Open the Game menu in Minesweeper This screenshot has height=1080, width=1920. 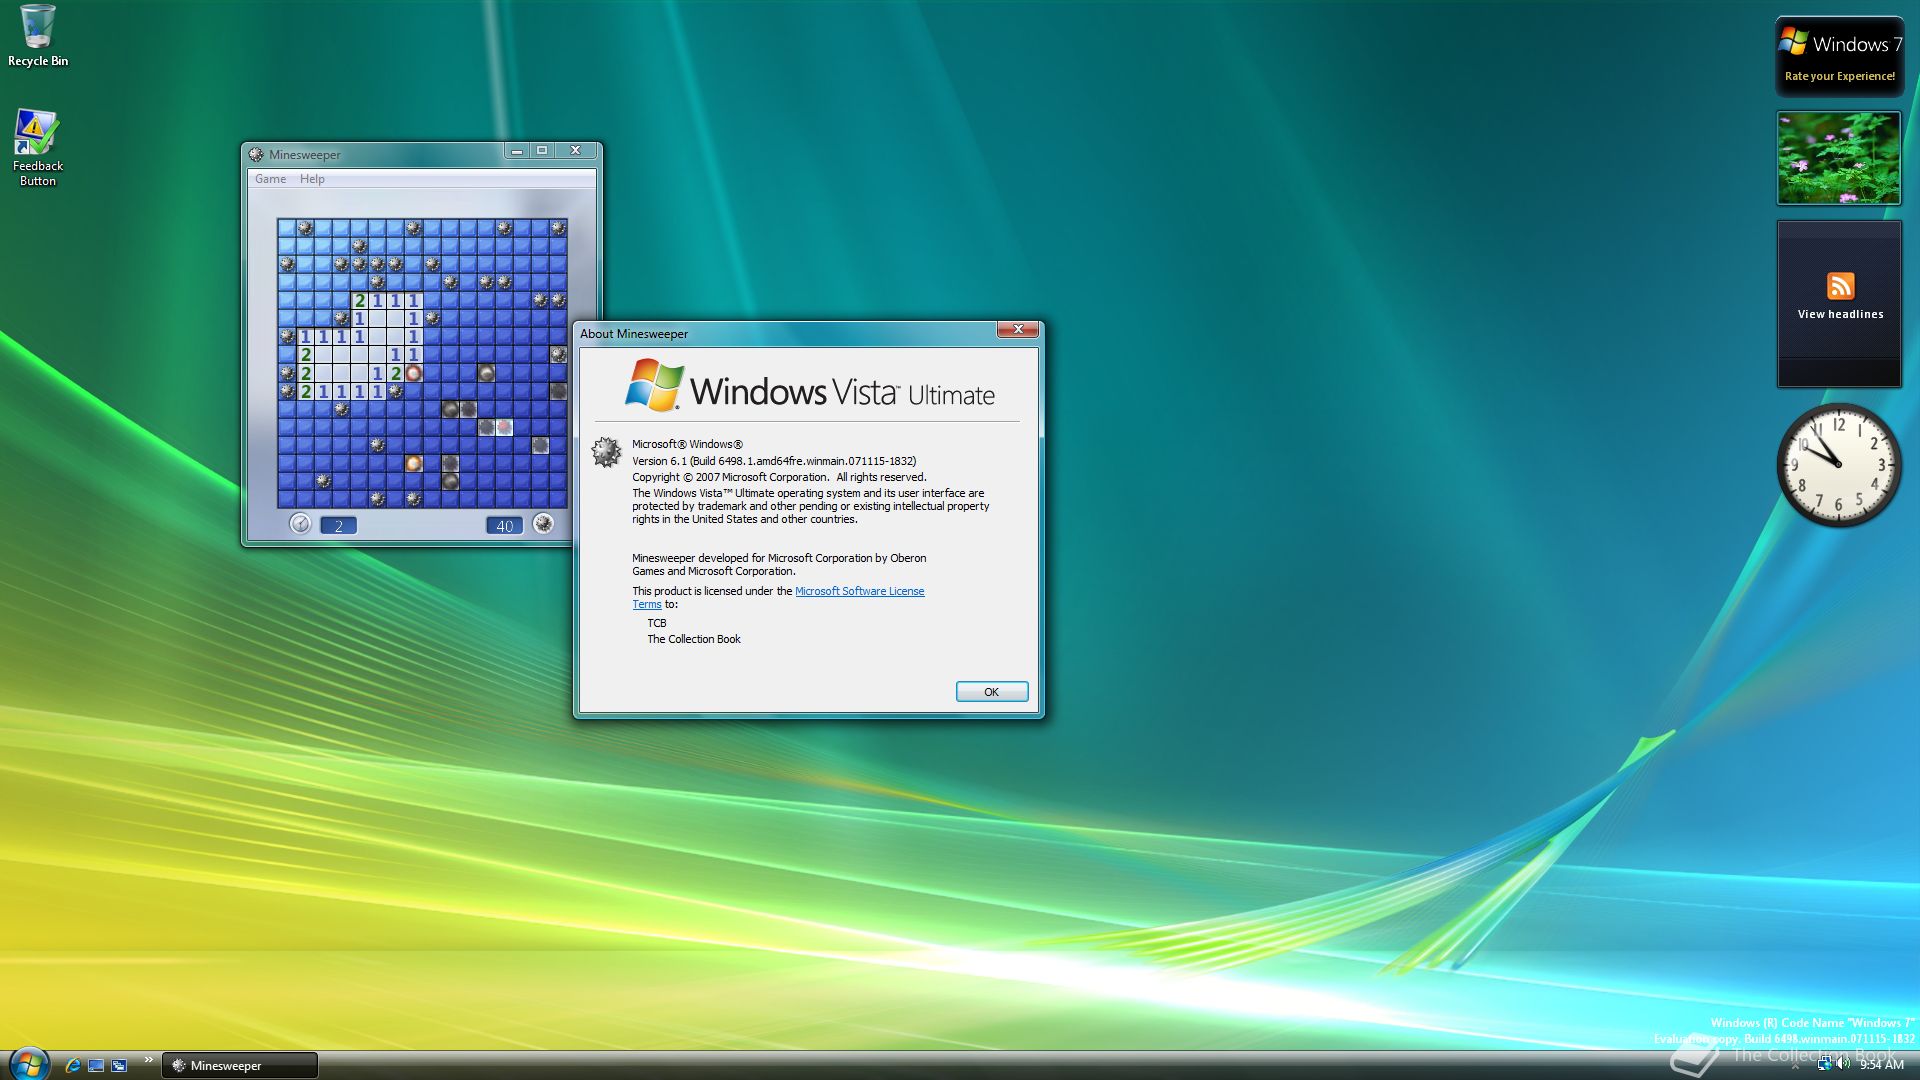click(x=270, y=179)
